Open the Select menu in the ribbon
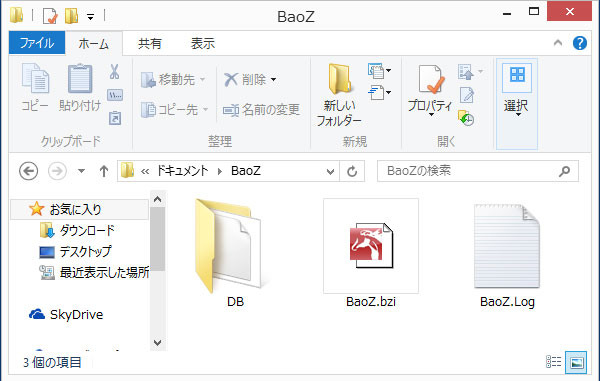600x381 pixels. tap(517, 103)
